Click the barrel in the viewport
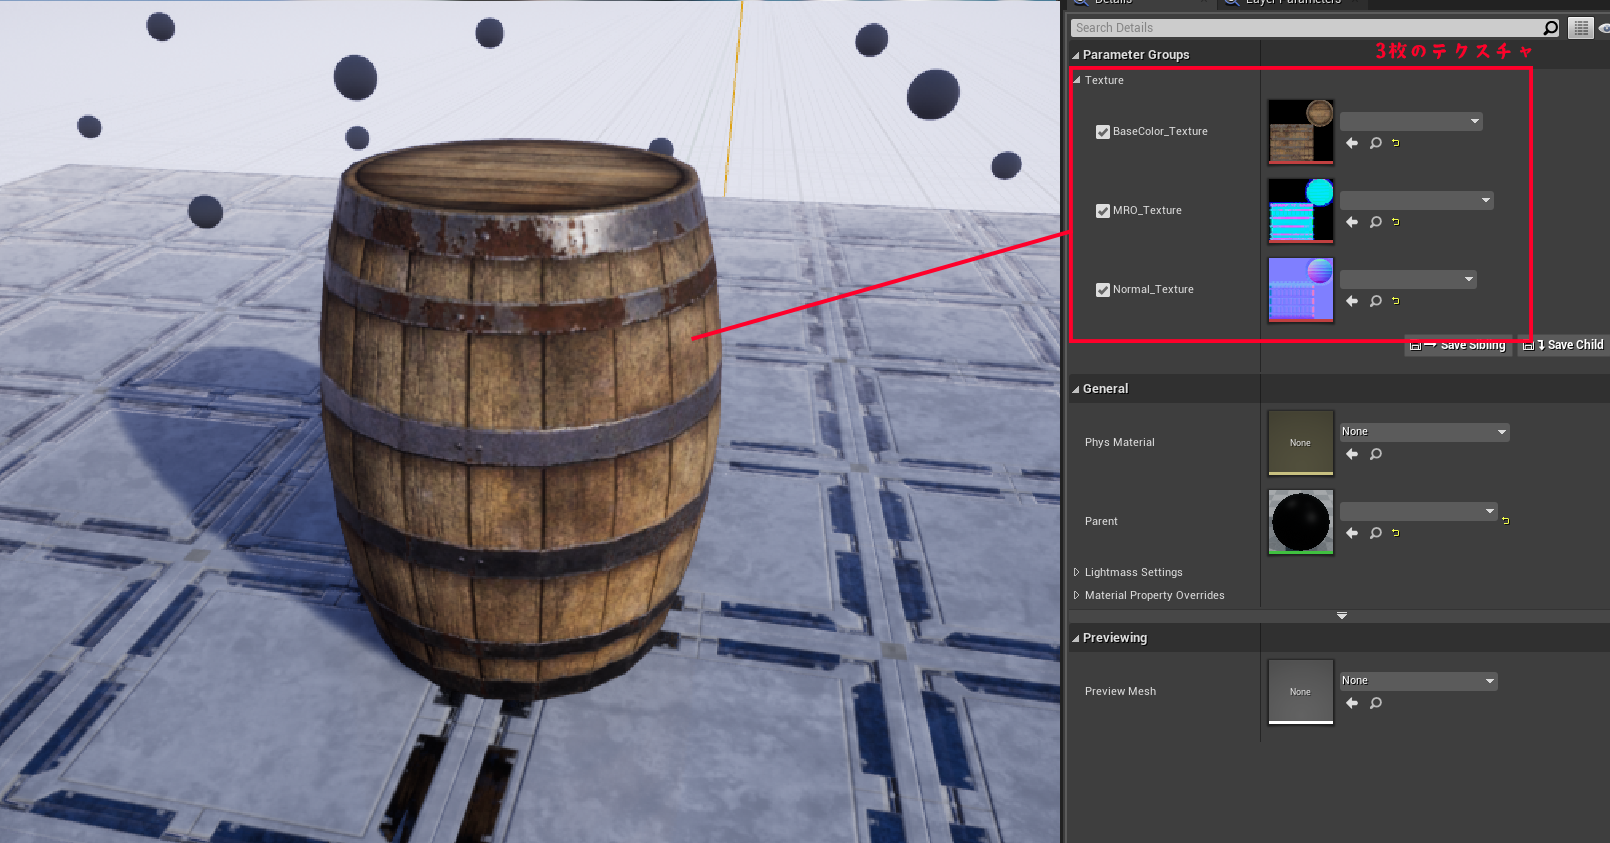 (x=520, y=420)
